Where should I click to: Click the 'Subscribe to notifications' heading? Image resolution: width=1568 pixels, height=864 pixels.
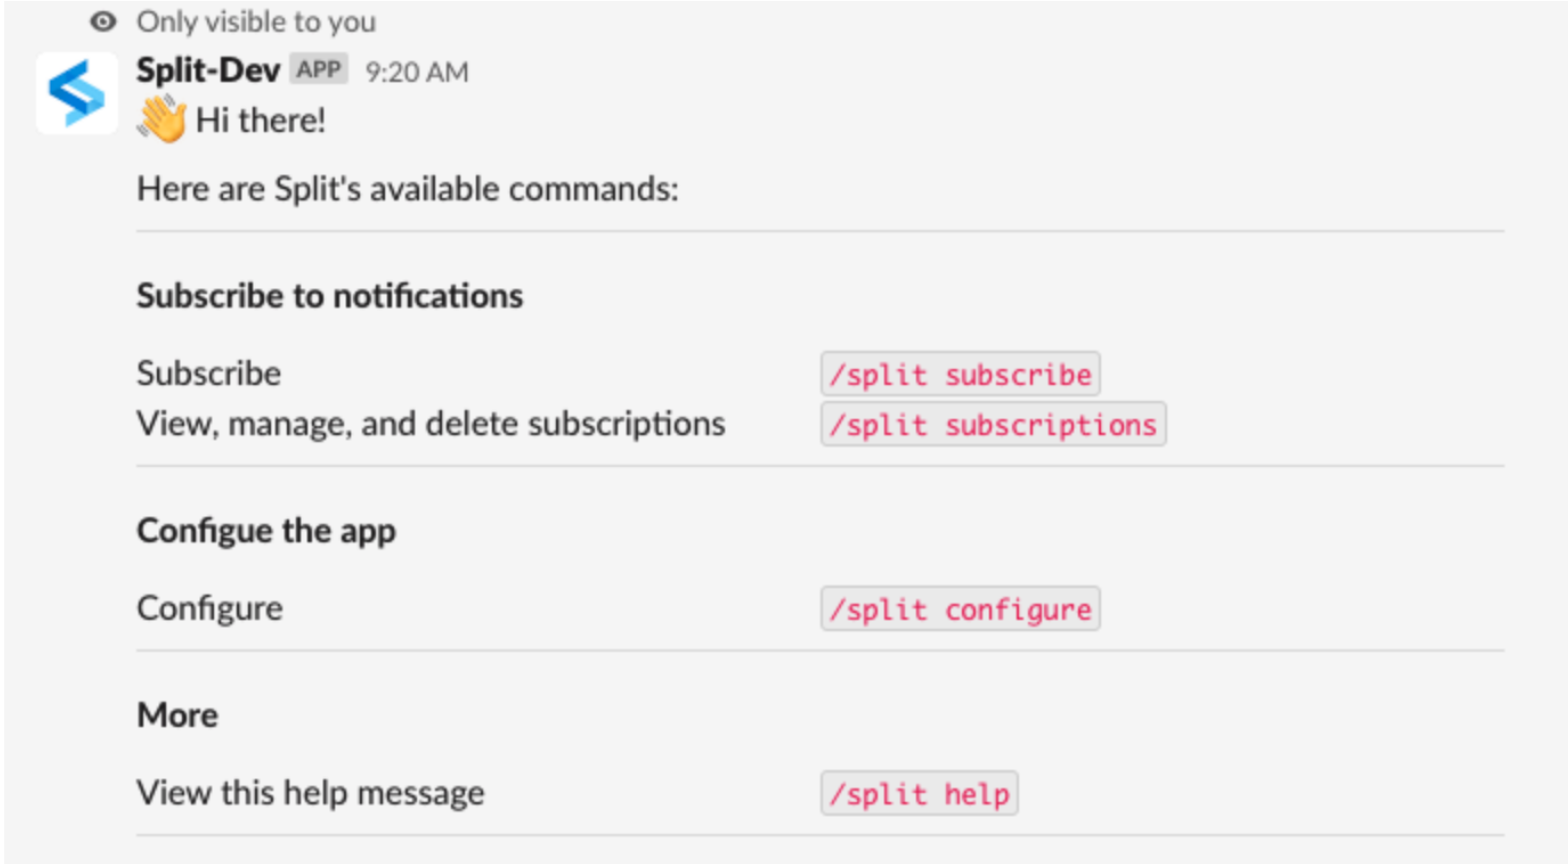(x=329, y=296)
